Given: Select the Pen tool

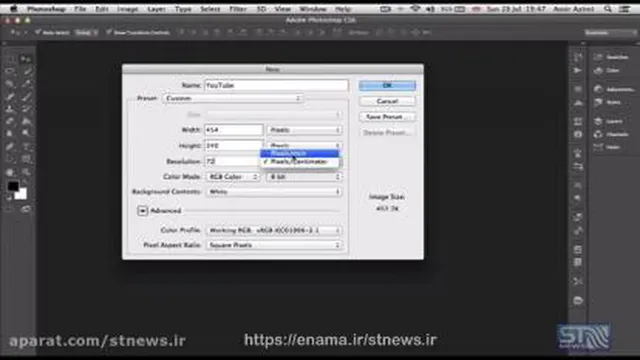Looking at the screenshot, I should [x=10, y=147].
